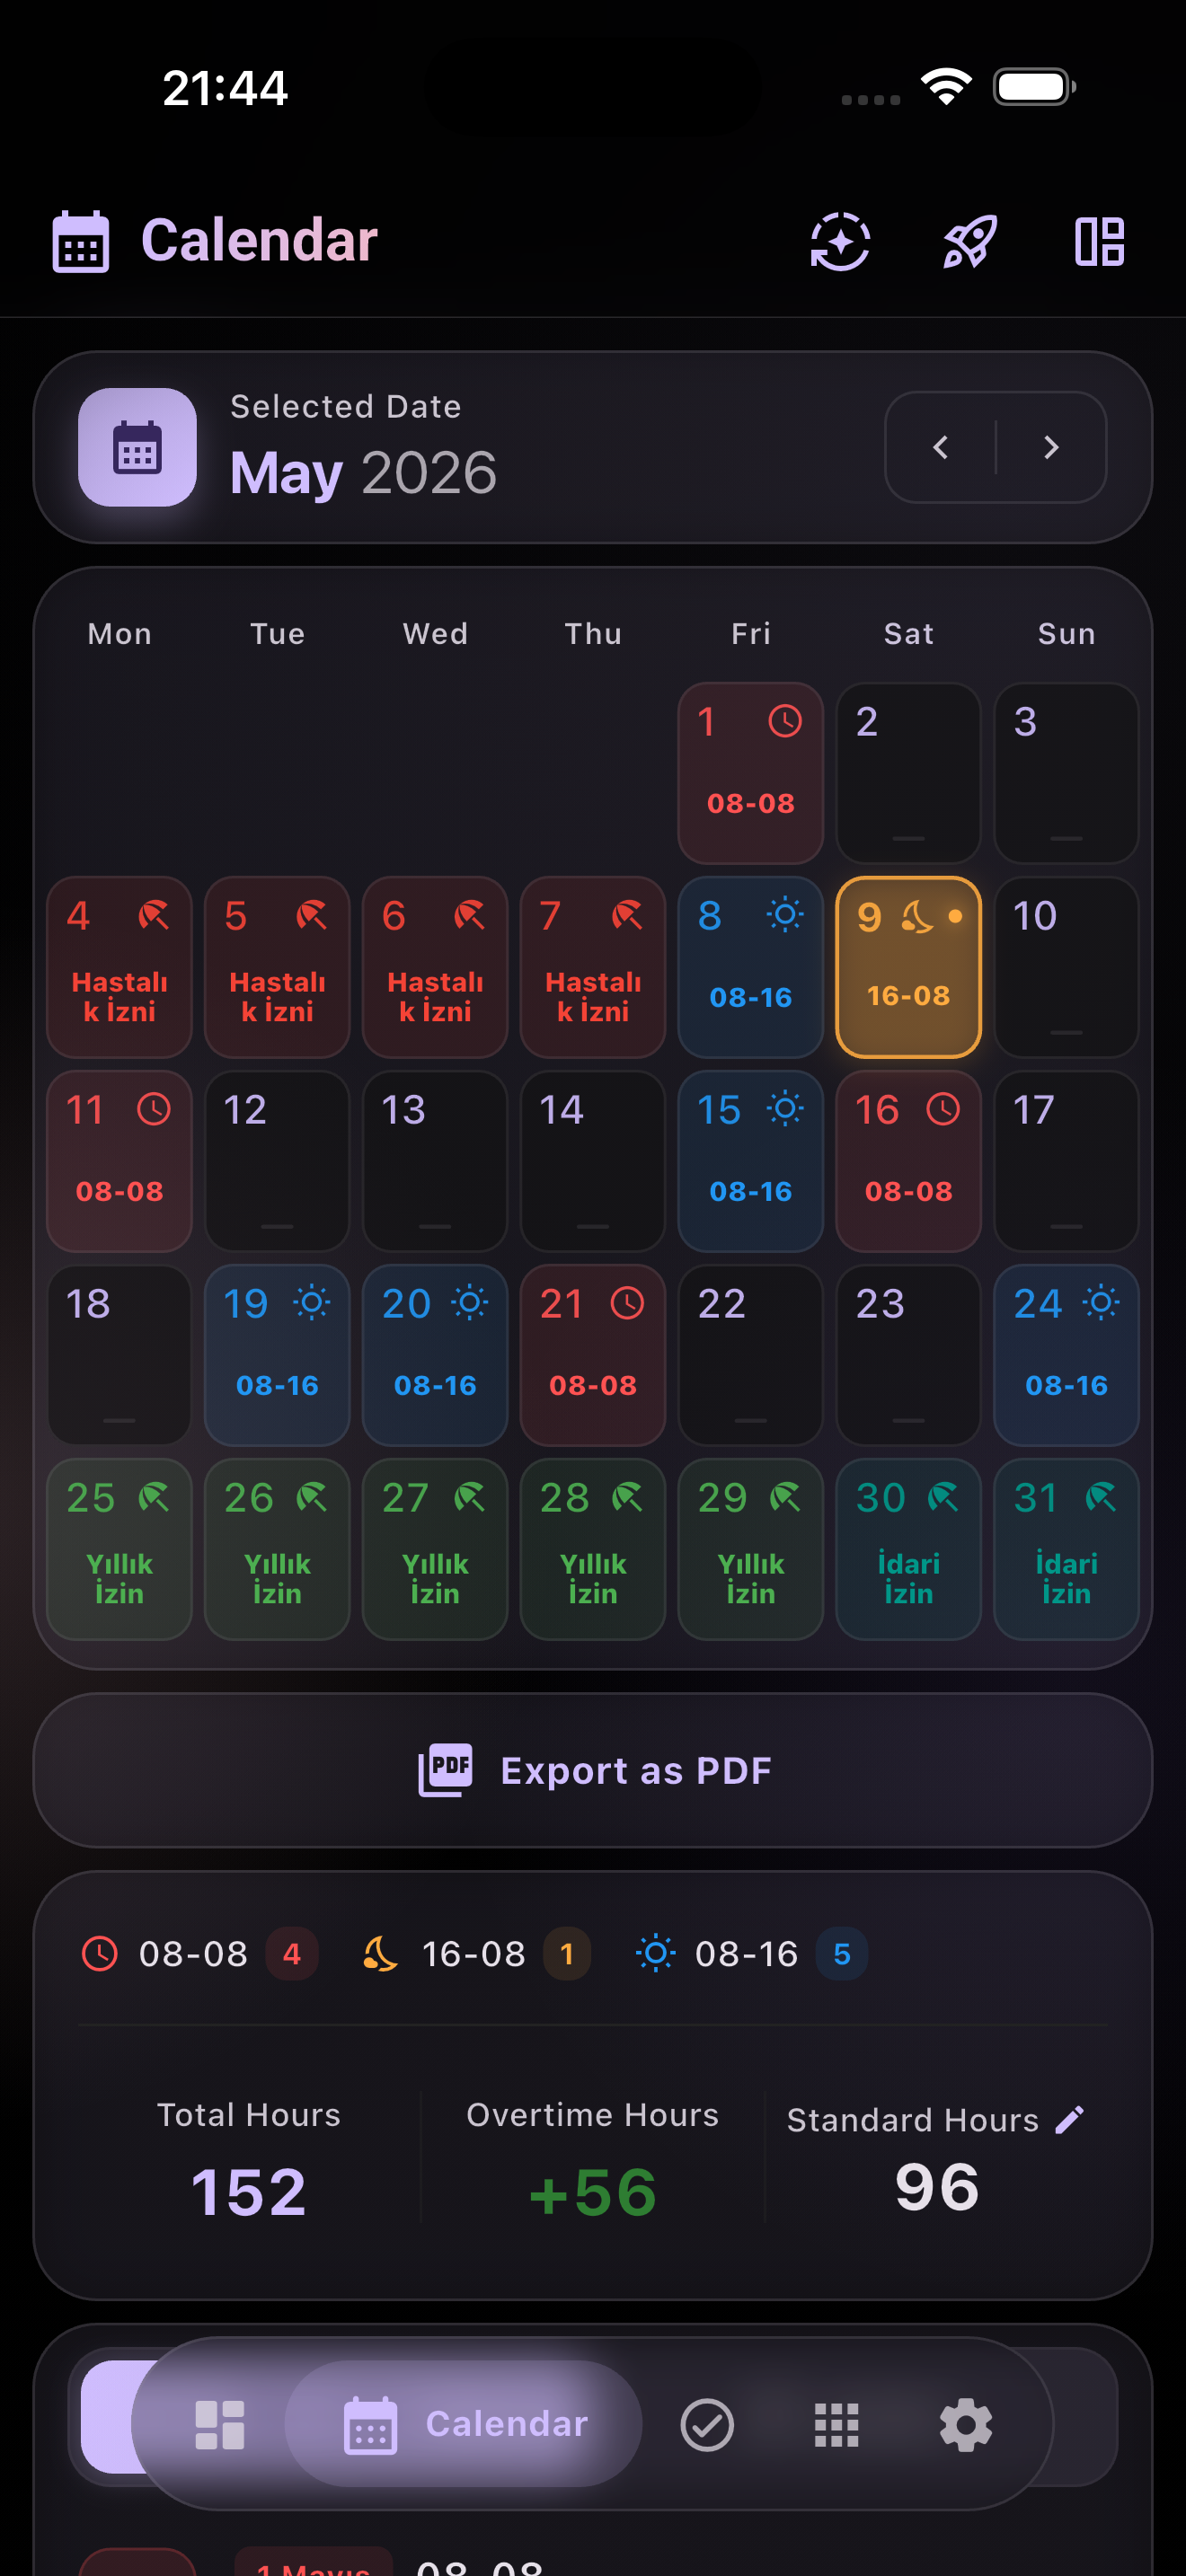The image size is (1186, 2576).
Task: Tap the checkmark circle navigation icon
Action: (x=707, y=2424)
